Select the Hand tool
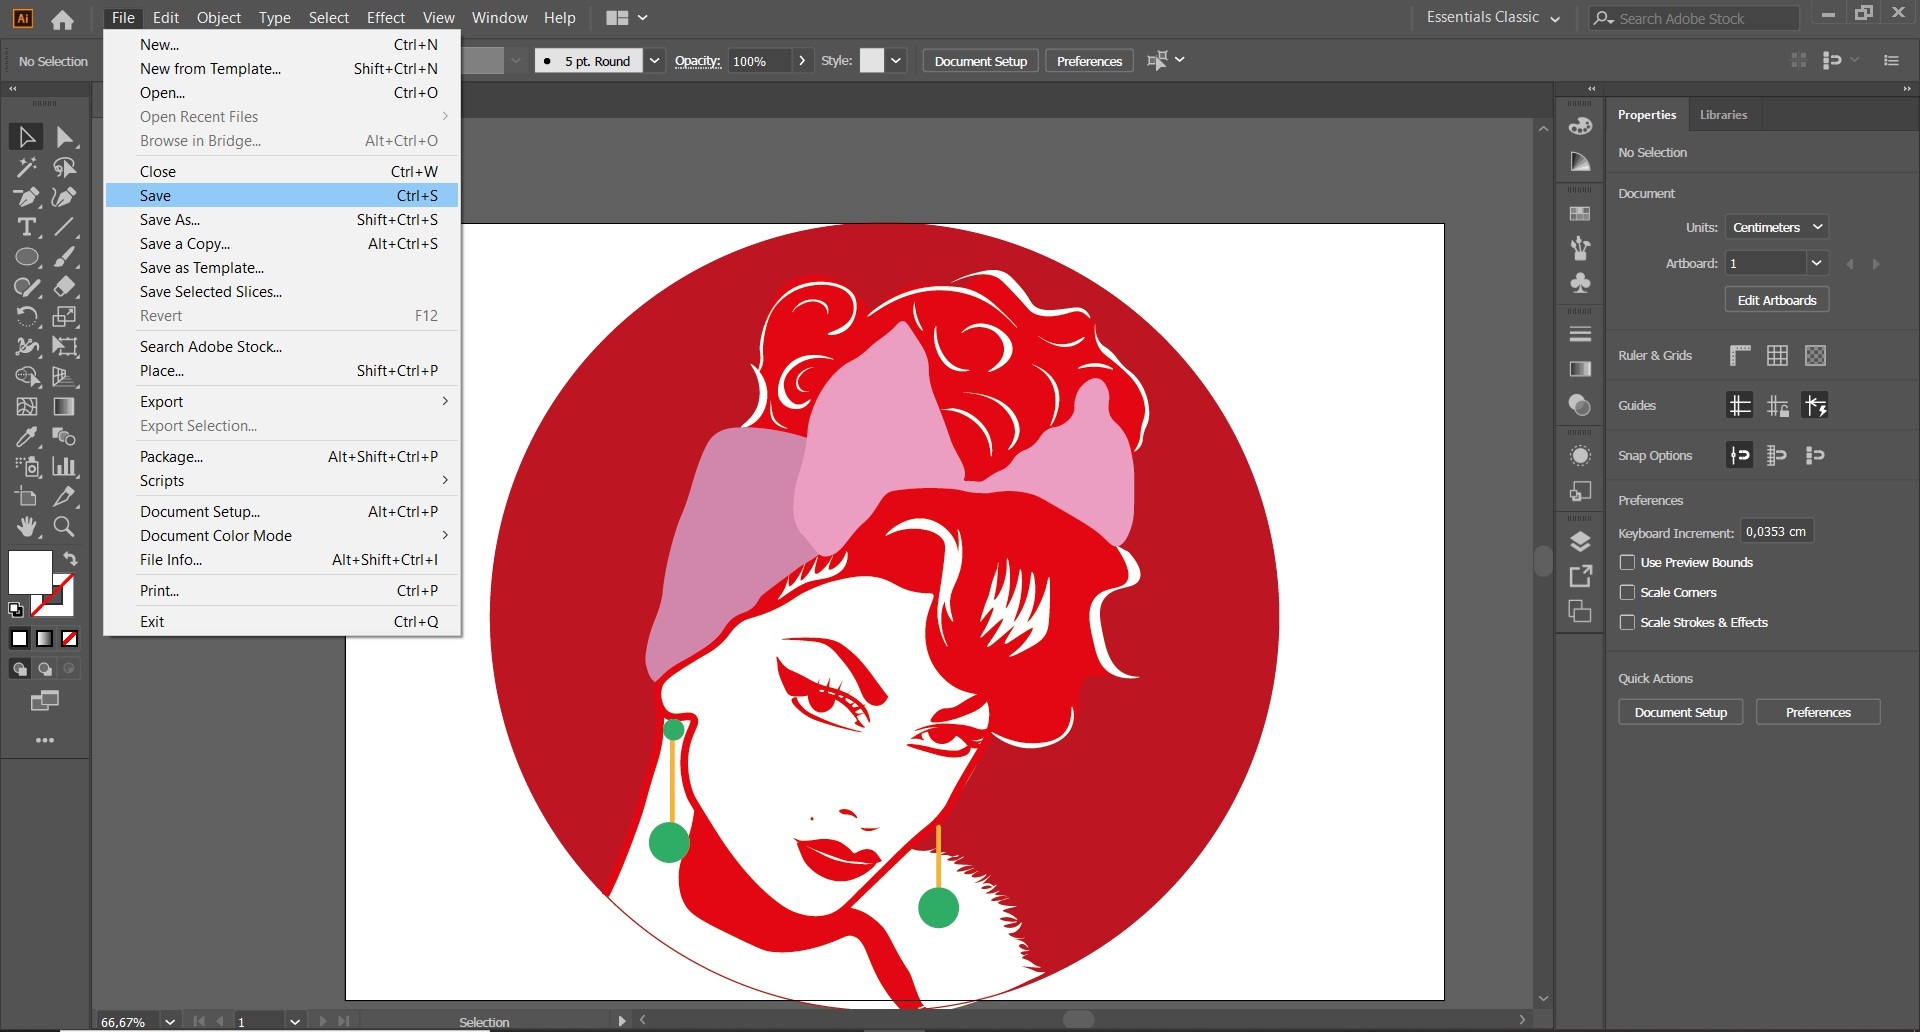 pos(26,527)
